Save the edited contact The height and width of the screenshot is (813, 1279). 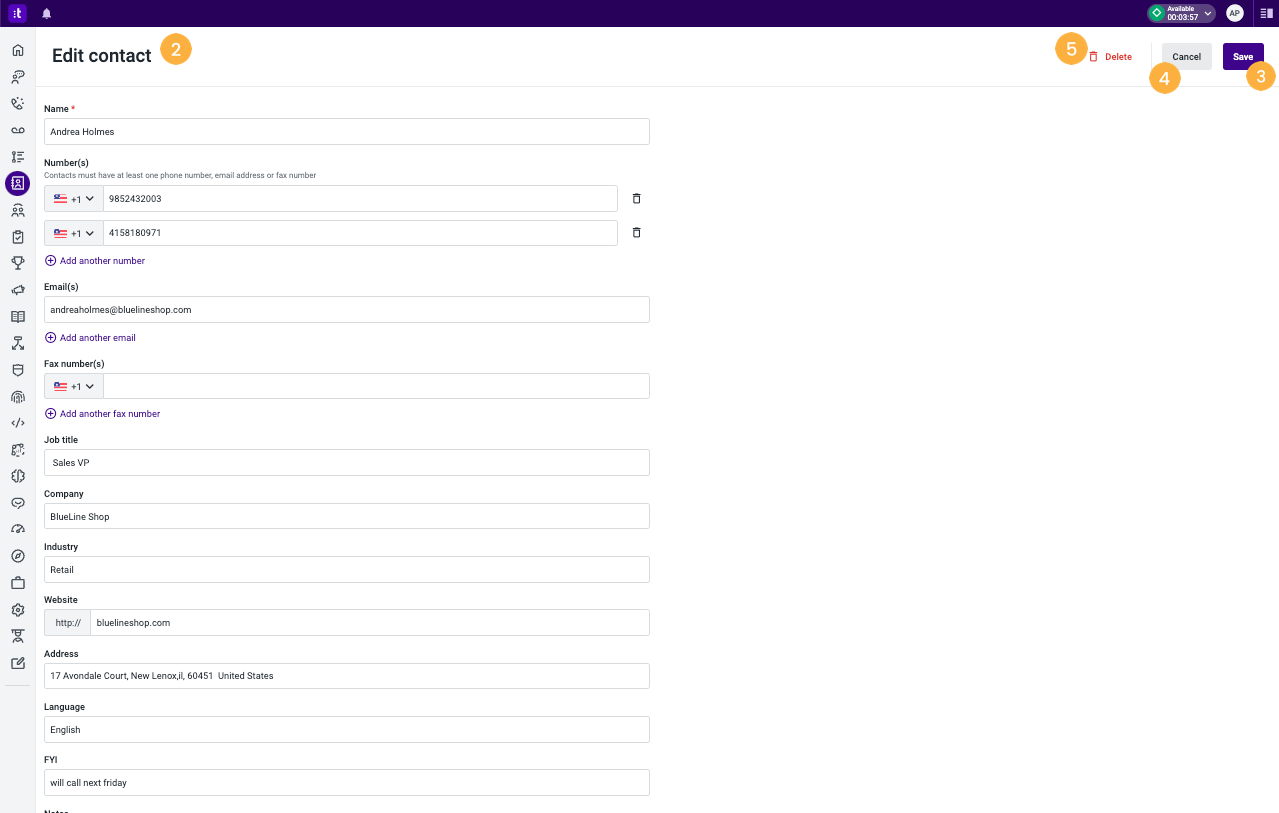(x=1242, y=56)
